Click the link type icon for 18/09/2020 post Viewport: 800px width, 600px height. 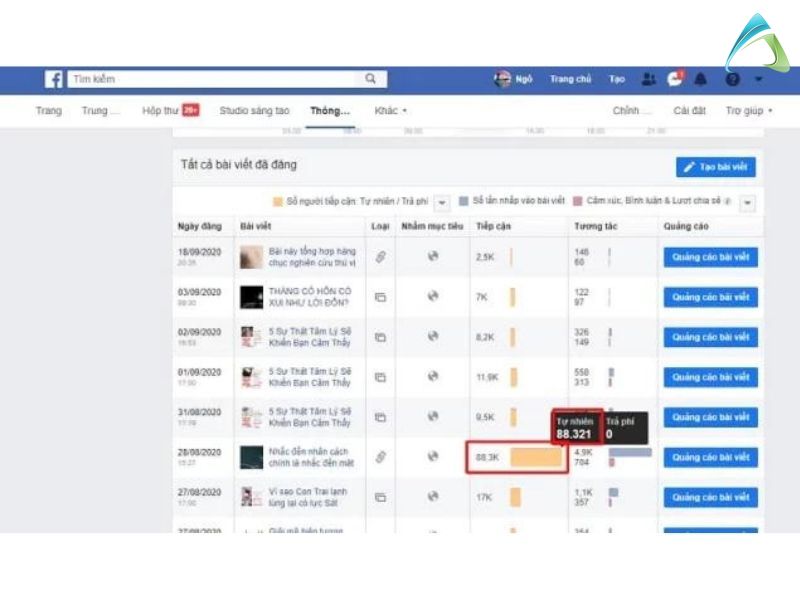coord(380,257)
